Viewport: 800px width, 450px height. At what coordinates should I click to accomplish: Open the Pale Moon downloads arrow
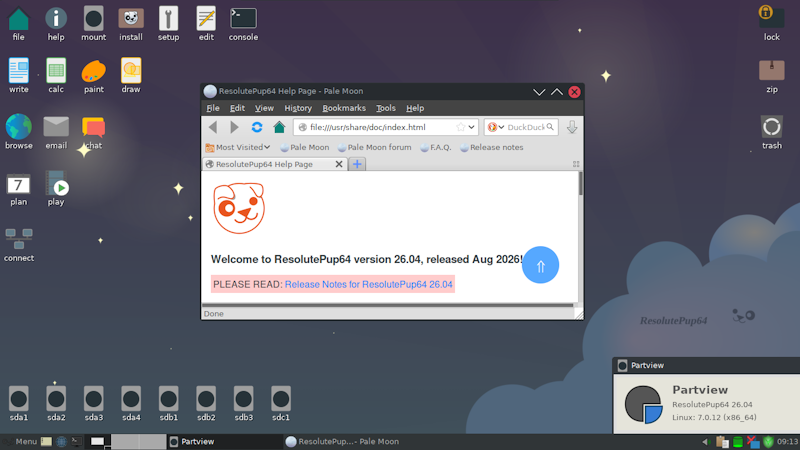tap(572, 127)
